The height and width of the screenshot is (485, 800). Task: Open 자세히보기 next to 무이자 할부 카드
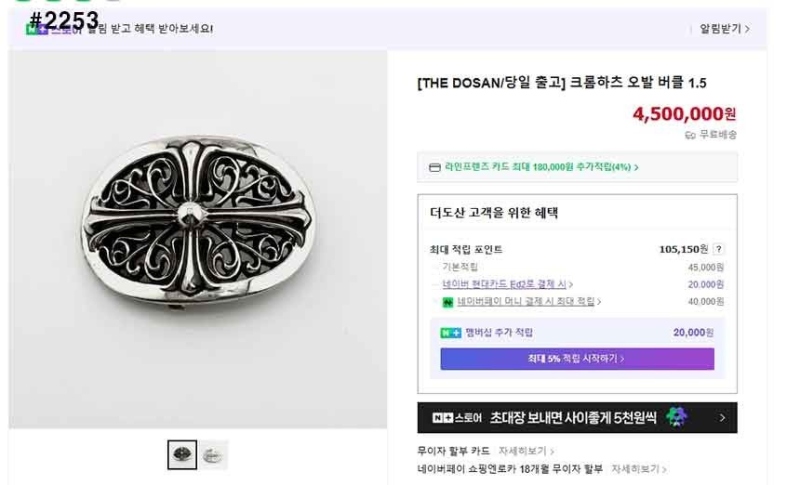(x=527, y=451)
